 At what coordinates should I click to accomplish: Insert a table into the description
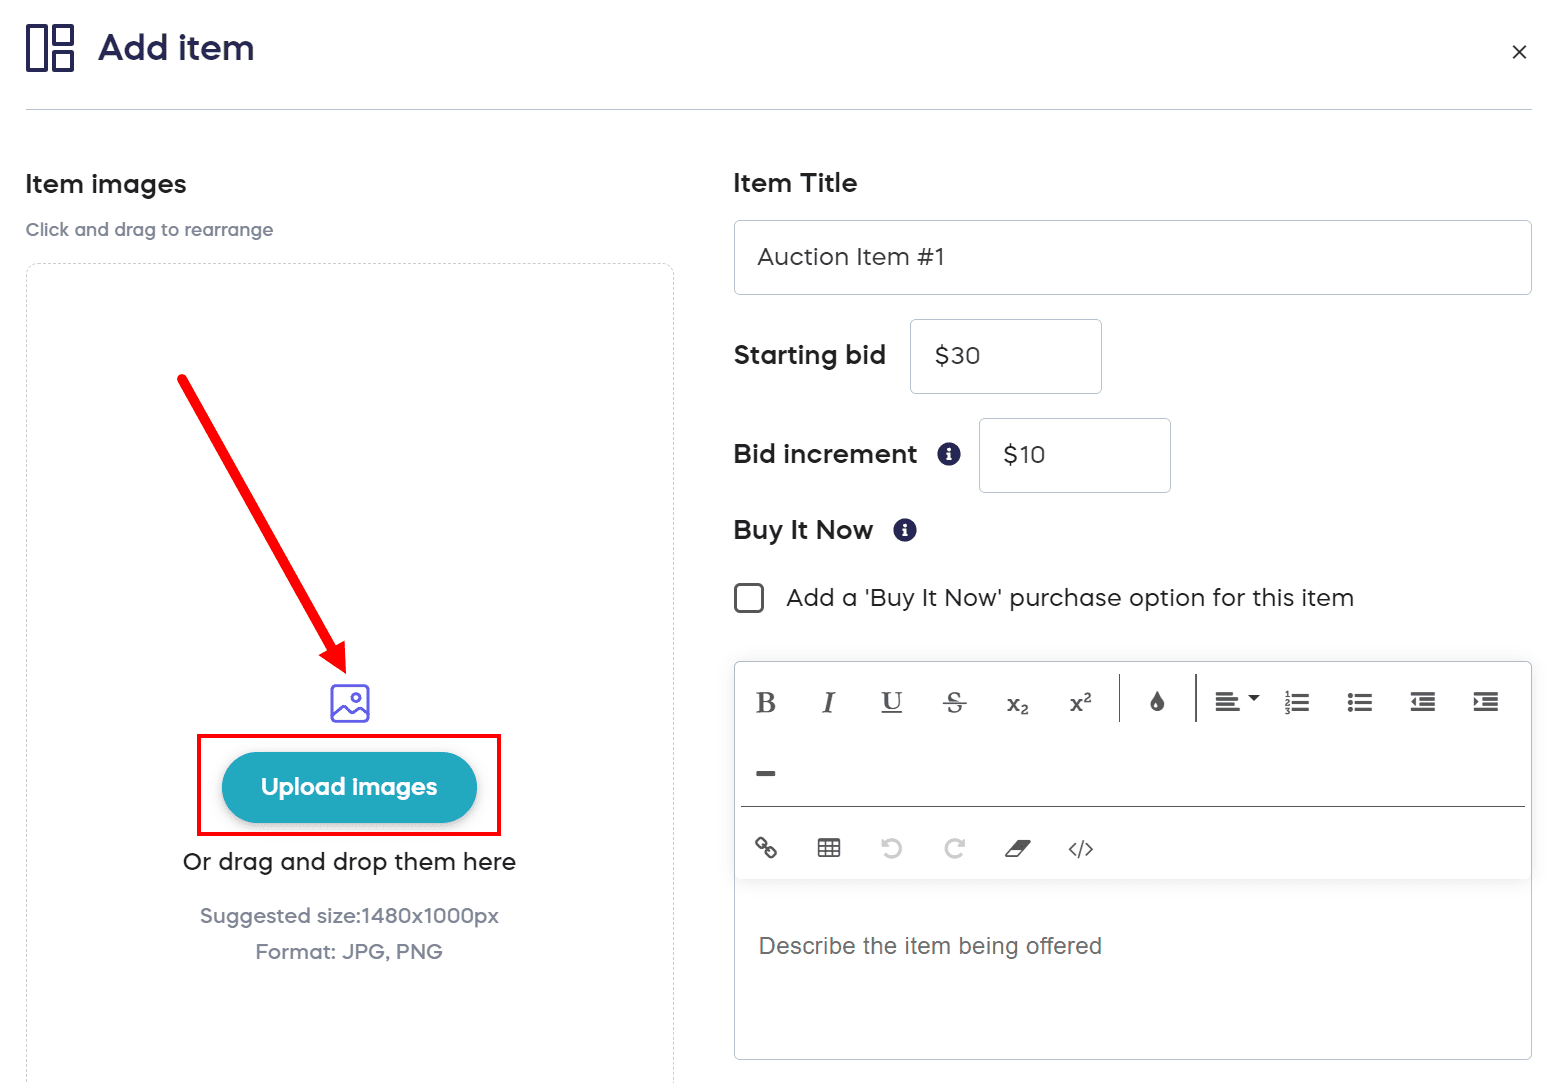828,848
